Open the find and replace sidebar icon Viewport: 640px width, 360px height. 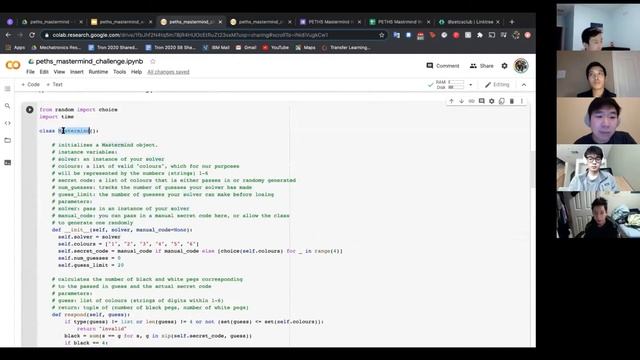[7, 106]
